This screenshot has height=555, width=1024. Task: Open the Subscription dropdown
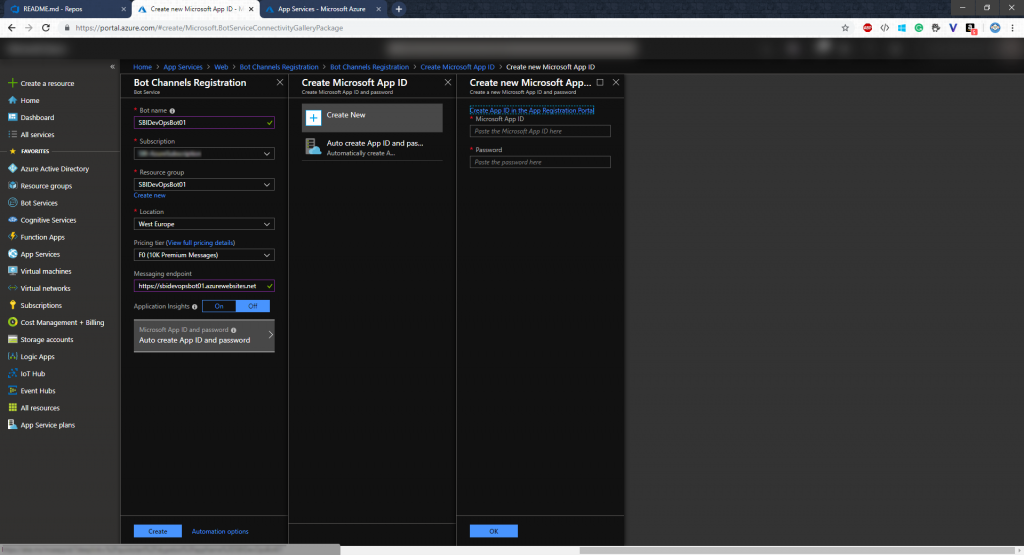coord(204,153)
